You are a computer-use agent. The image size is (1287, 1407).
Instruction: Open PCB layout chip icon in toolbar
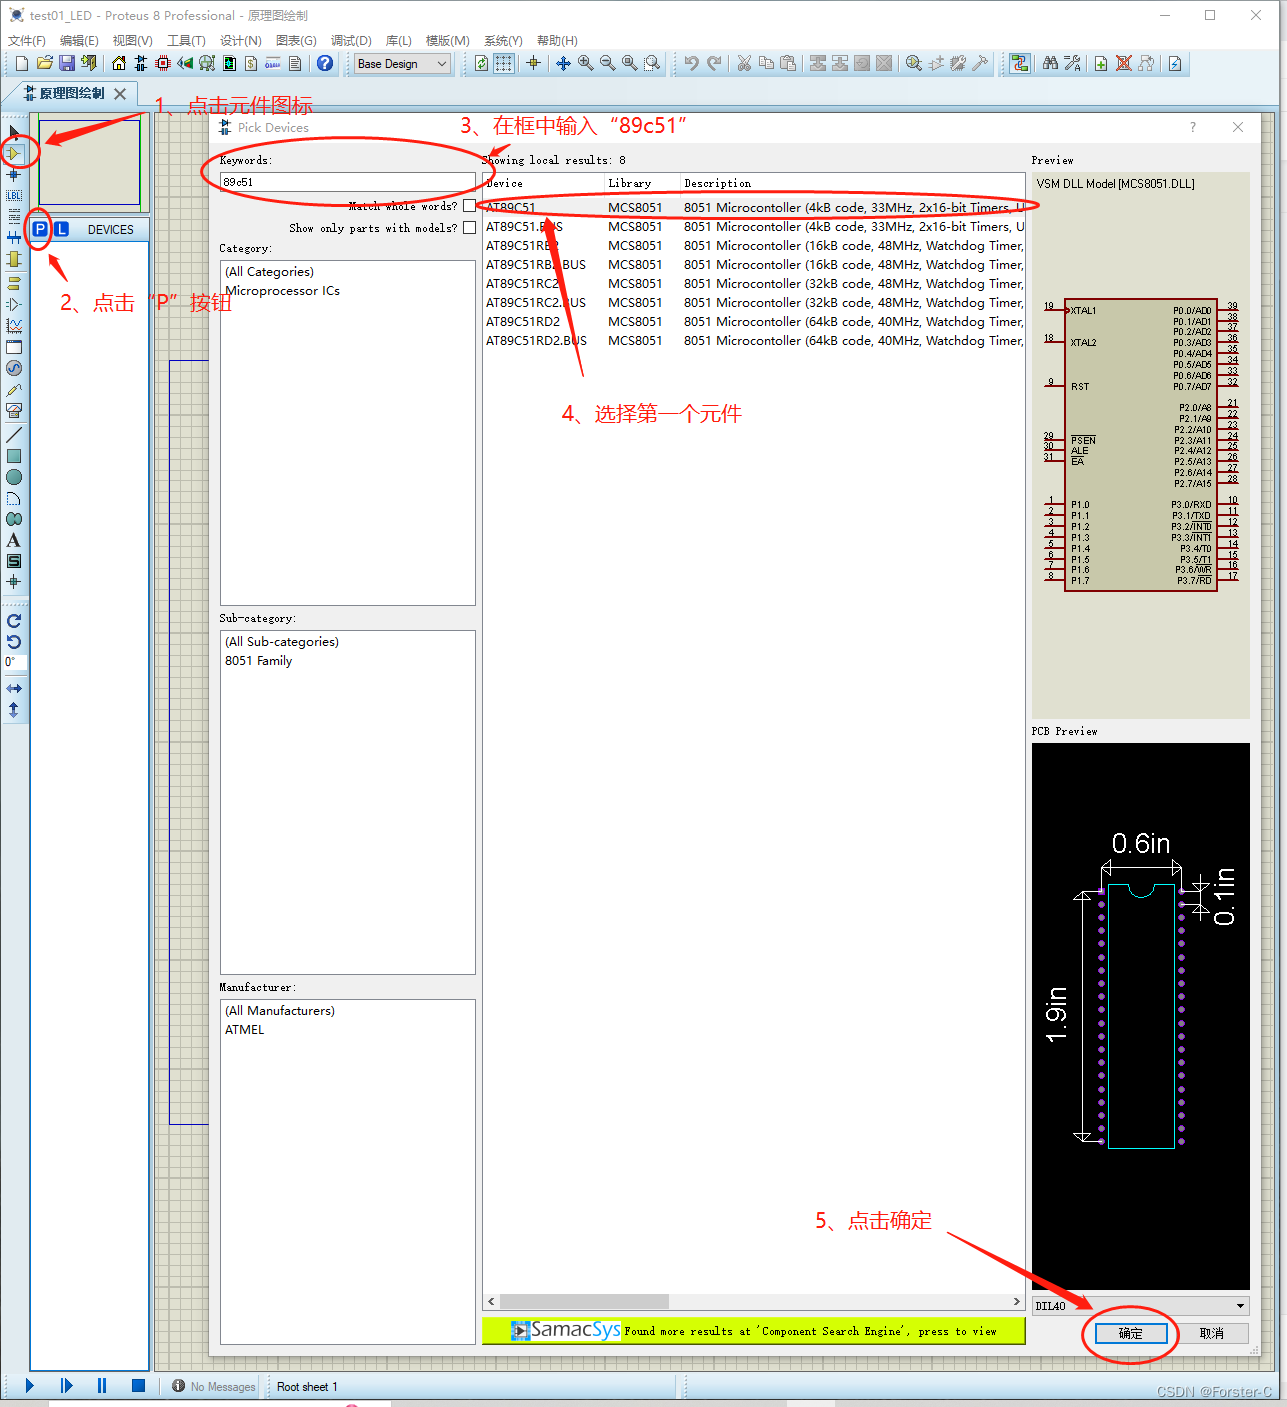click(x=163, y=63)
